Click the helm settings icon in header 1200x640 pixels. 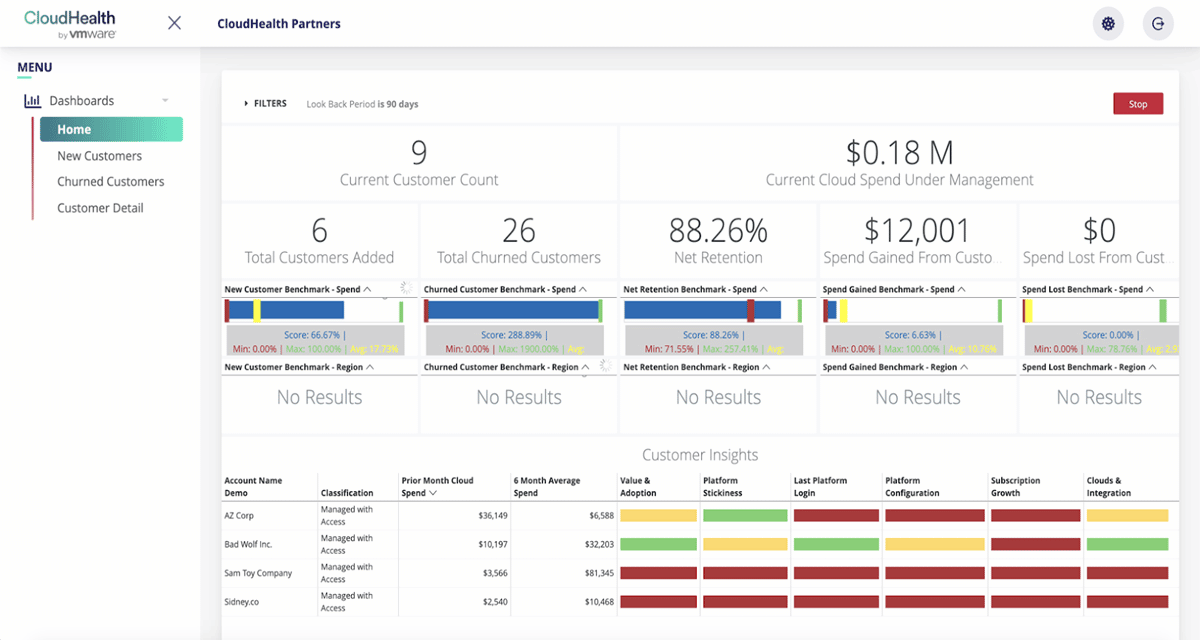point(1107,24)
